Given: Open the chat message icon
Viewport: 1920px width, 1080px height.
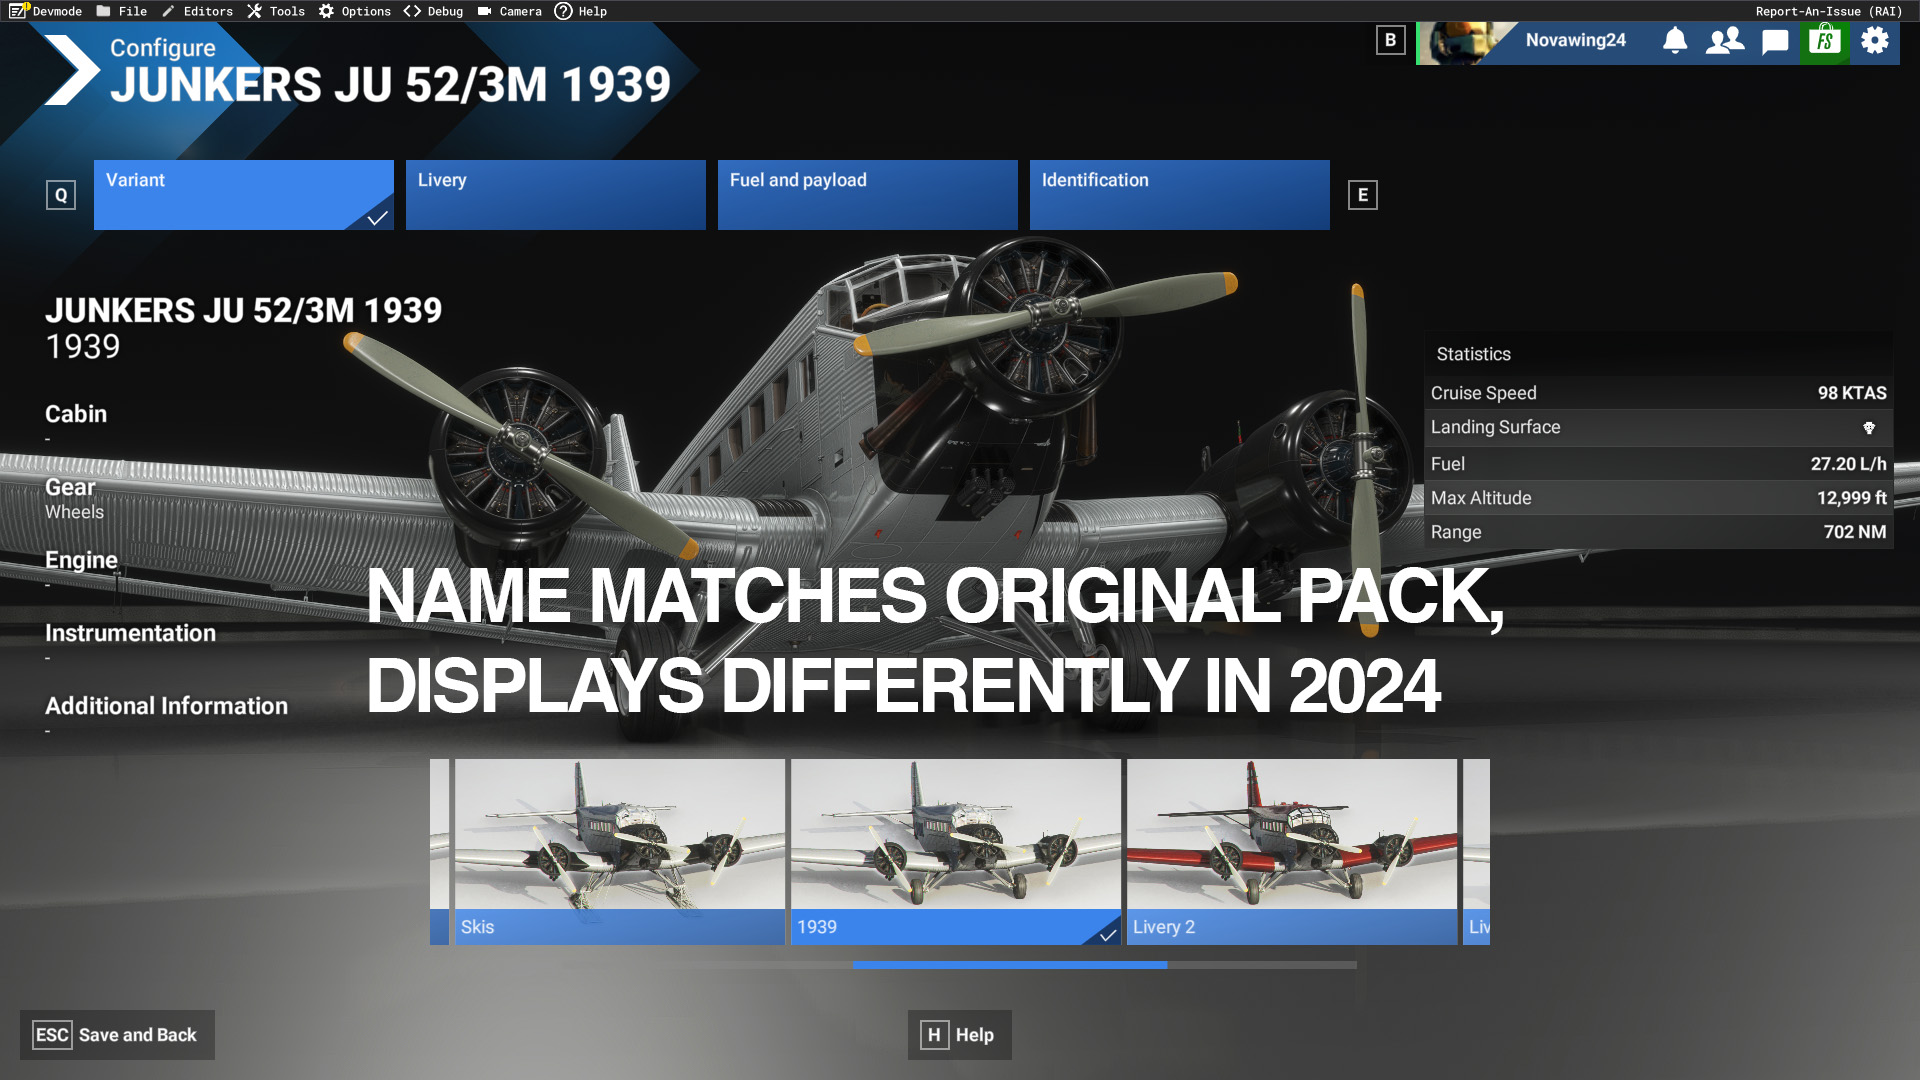Looking at the screenshot, I should [1775, 42].
